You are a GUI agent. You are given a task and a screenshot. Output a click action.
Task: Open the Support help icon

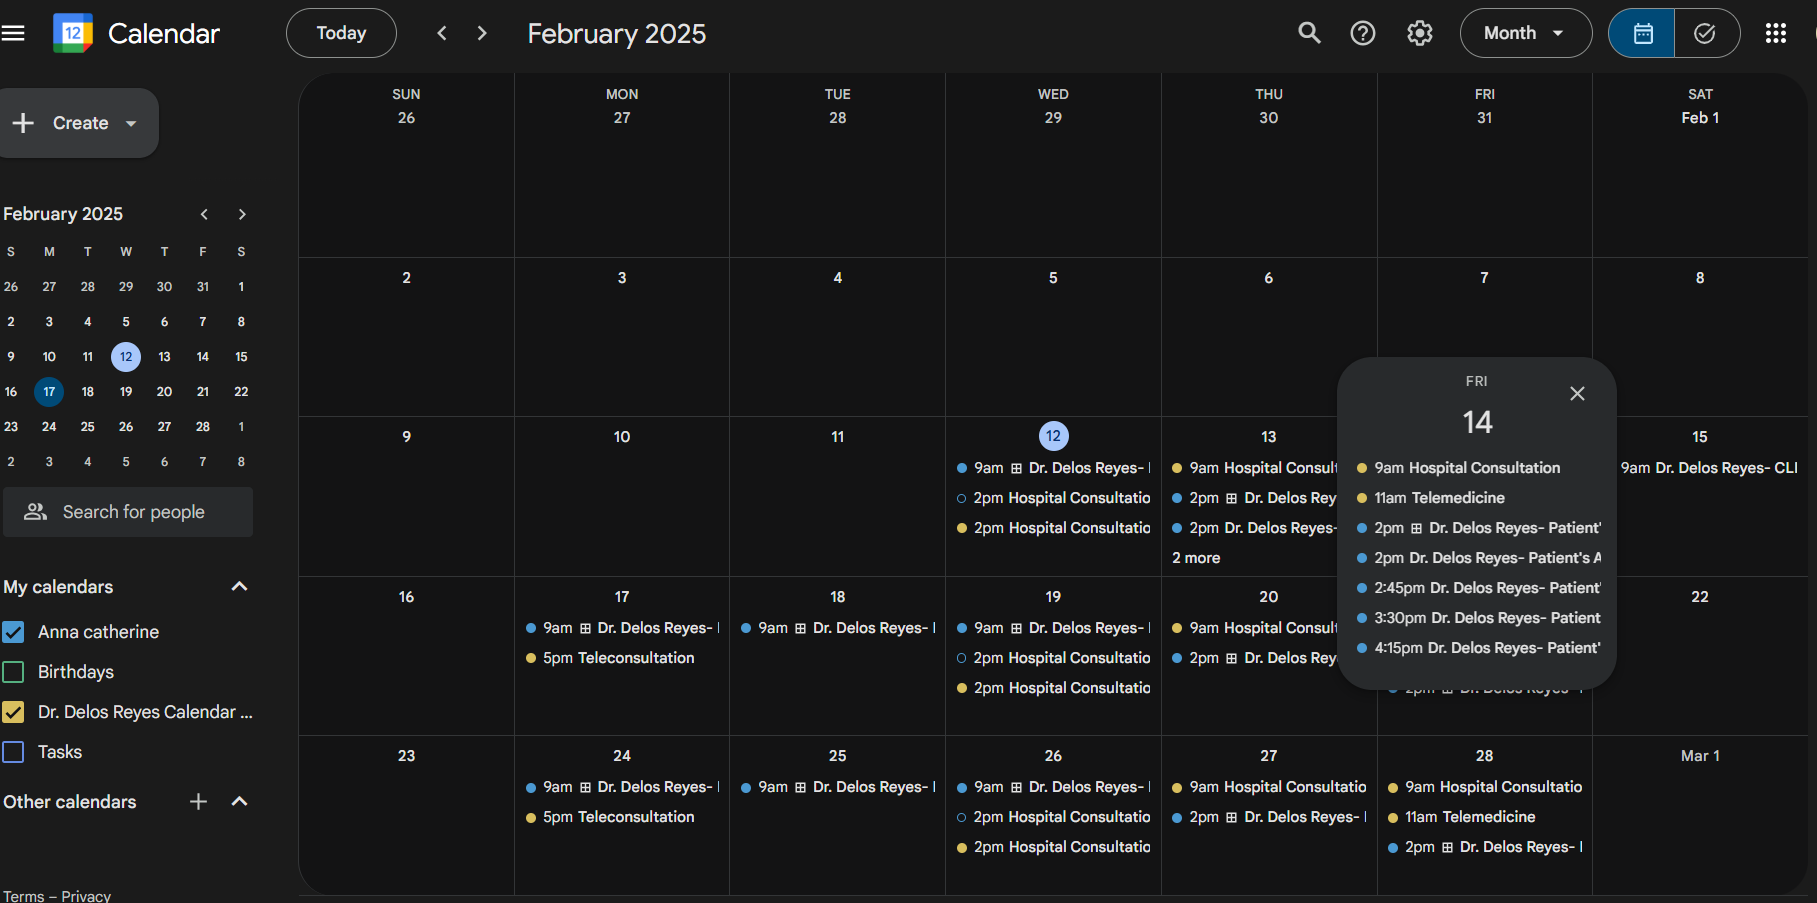click(x=1363, y=33)
